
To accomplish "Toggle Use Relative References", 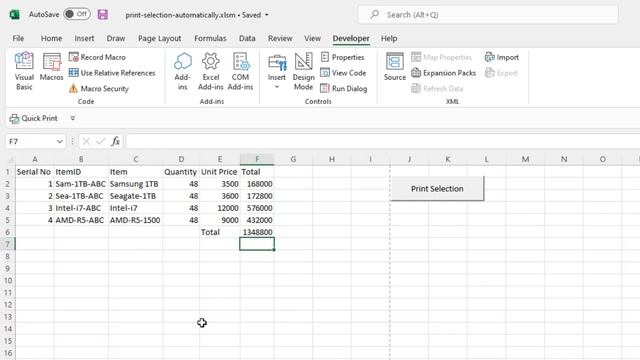I will coord(112,73).
